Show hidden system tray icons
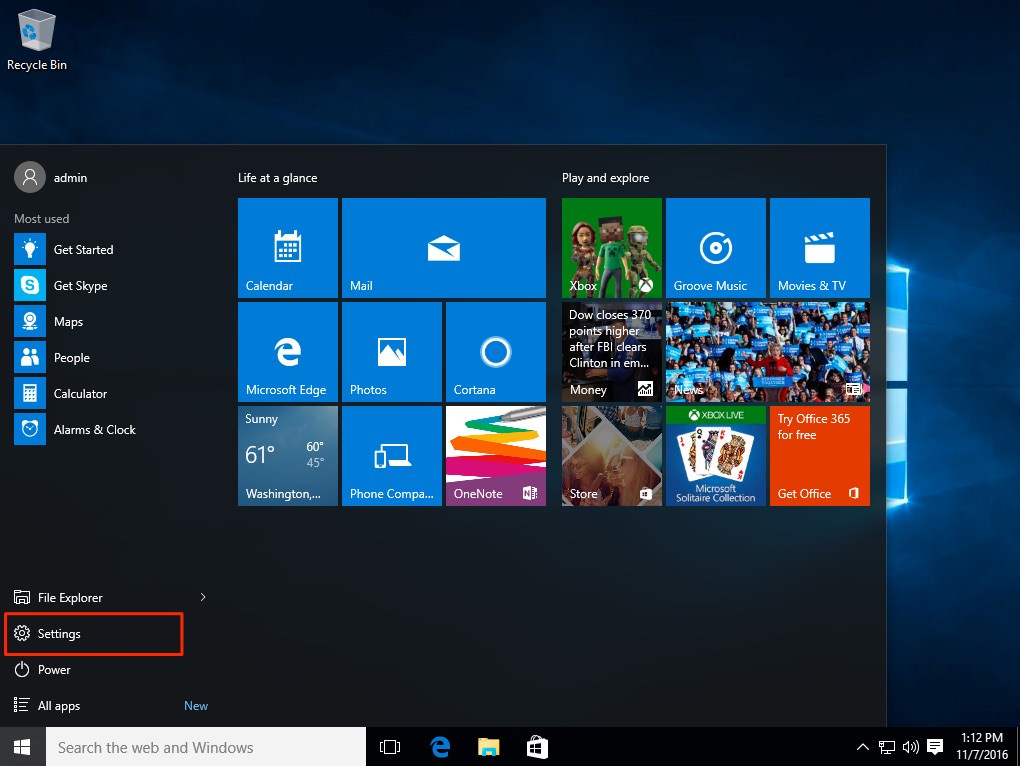Screen dimensions: 1020x766 [x=863, y=747]
